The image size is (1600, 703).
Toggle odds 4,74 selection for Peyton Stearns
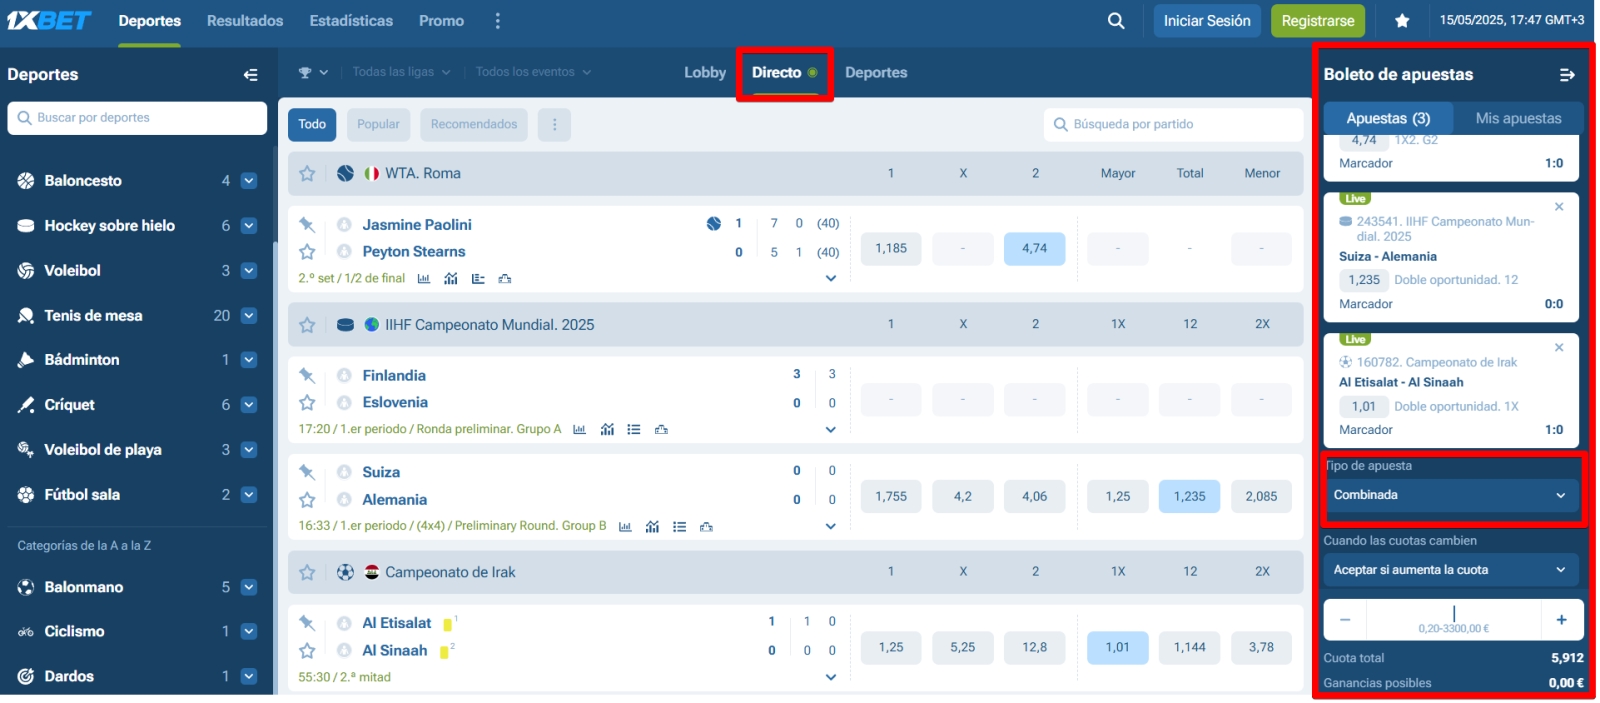tap(1034, 249)
